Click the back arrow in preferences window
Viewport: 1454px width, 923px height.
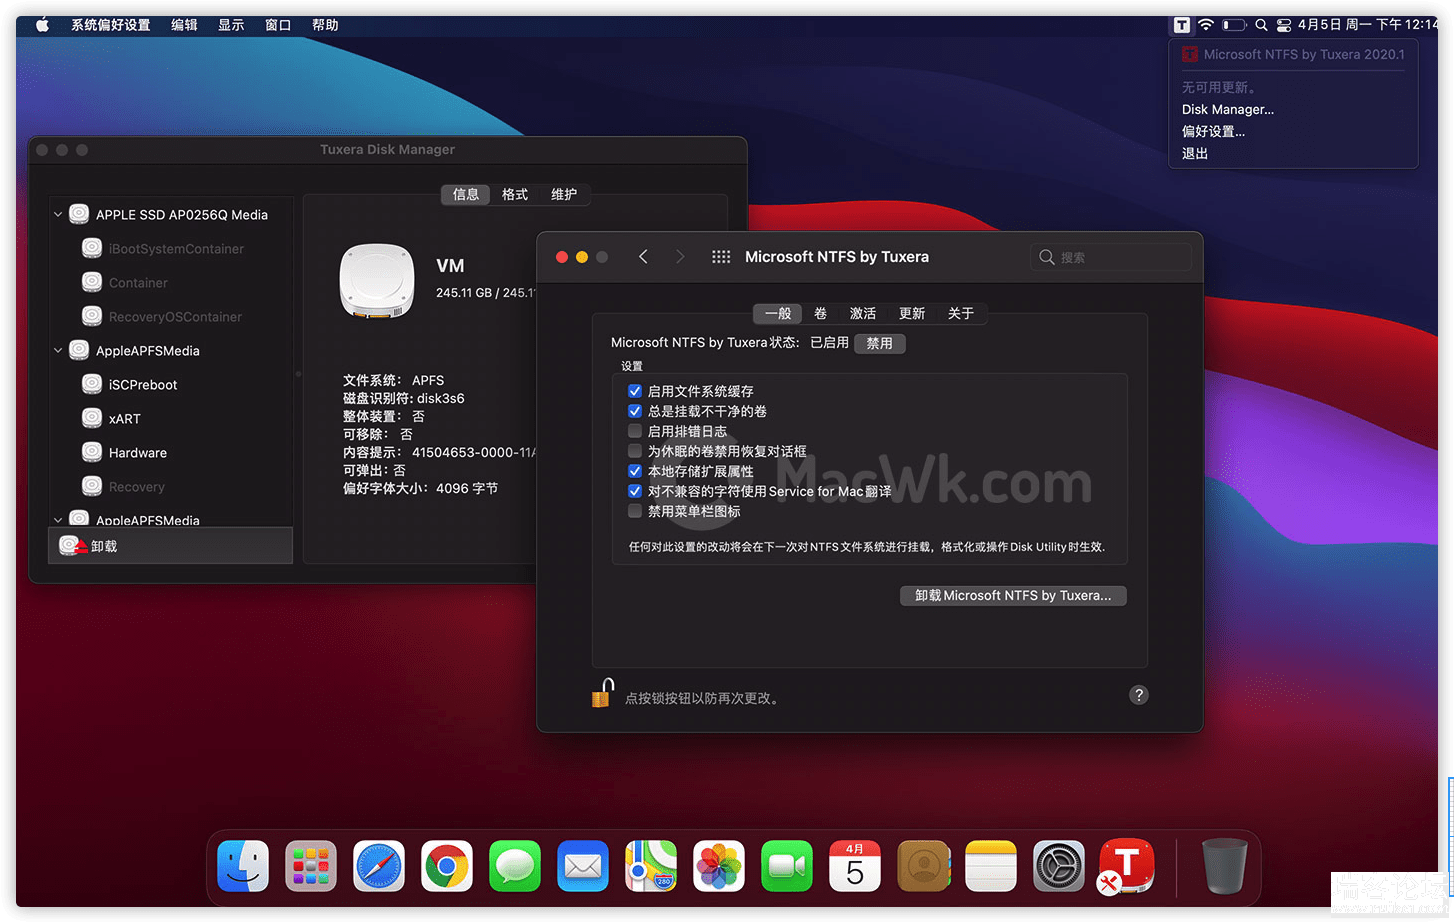tap(643, 257)
